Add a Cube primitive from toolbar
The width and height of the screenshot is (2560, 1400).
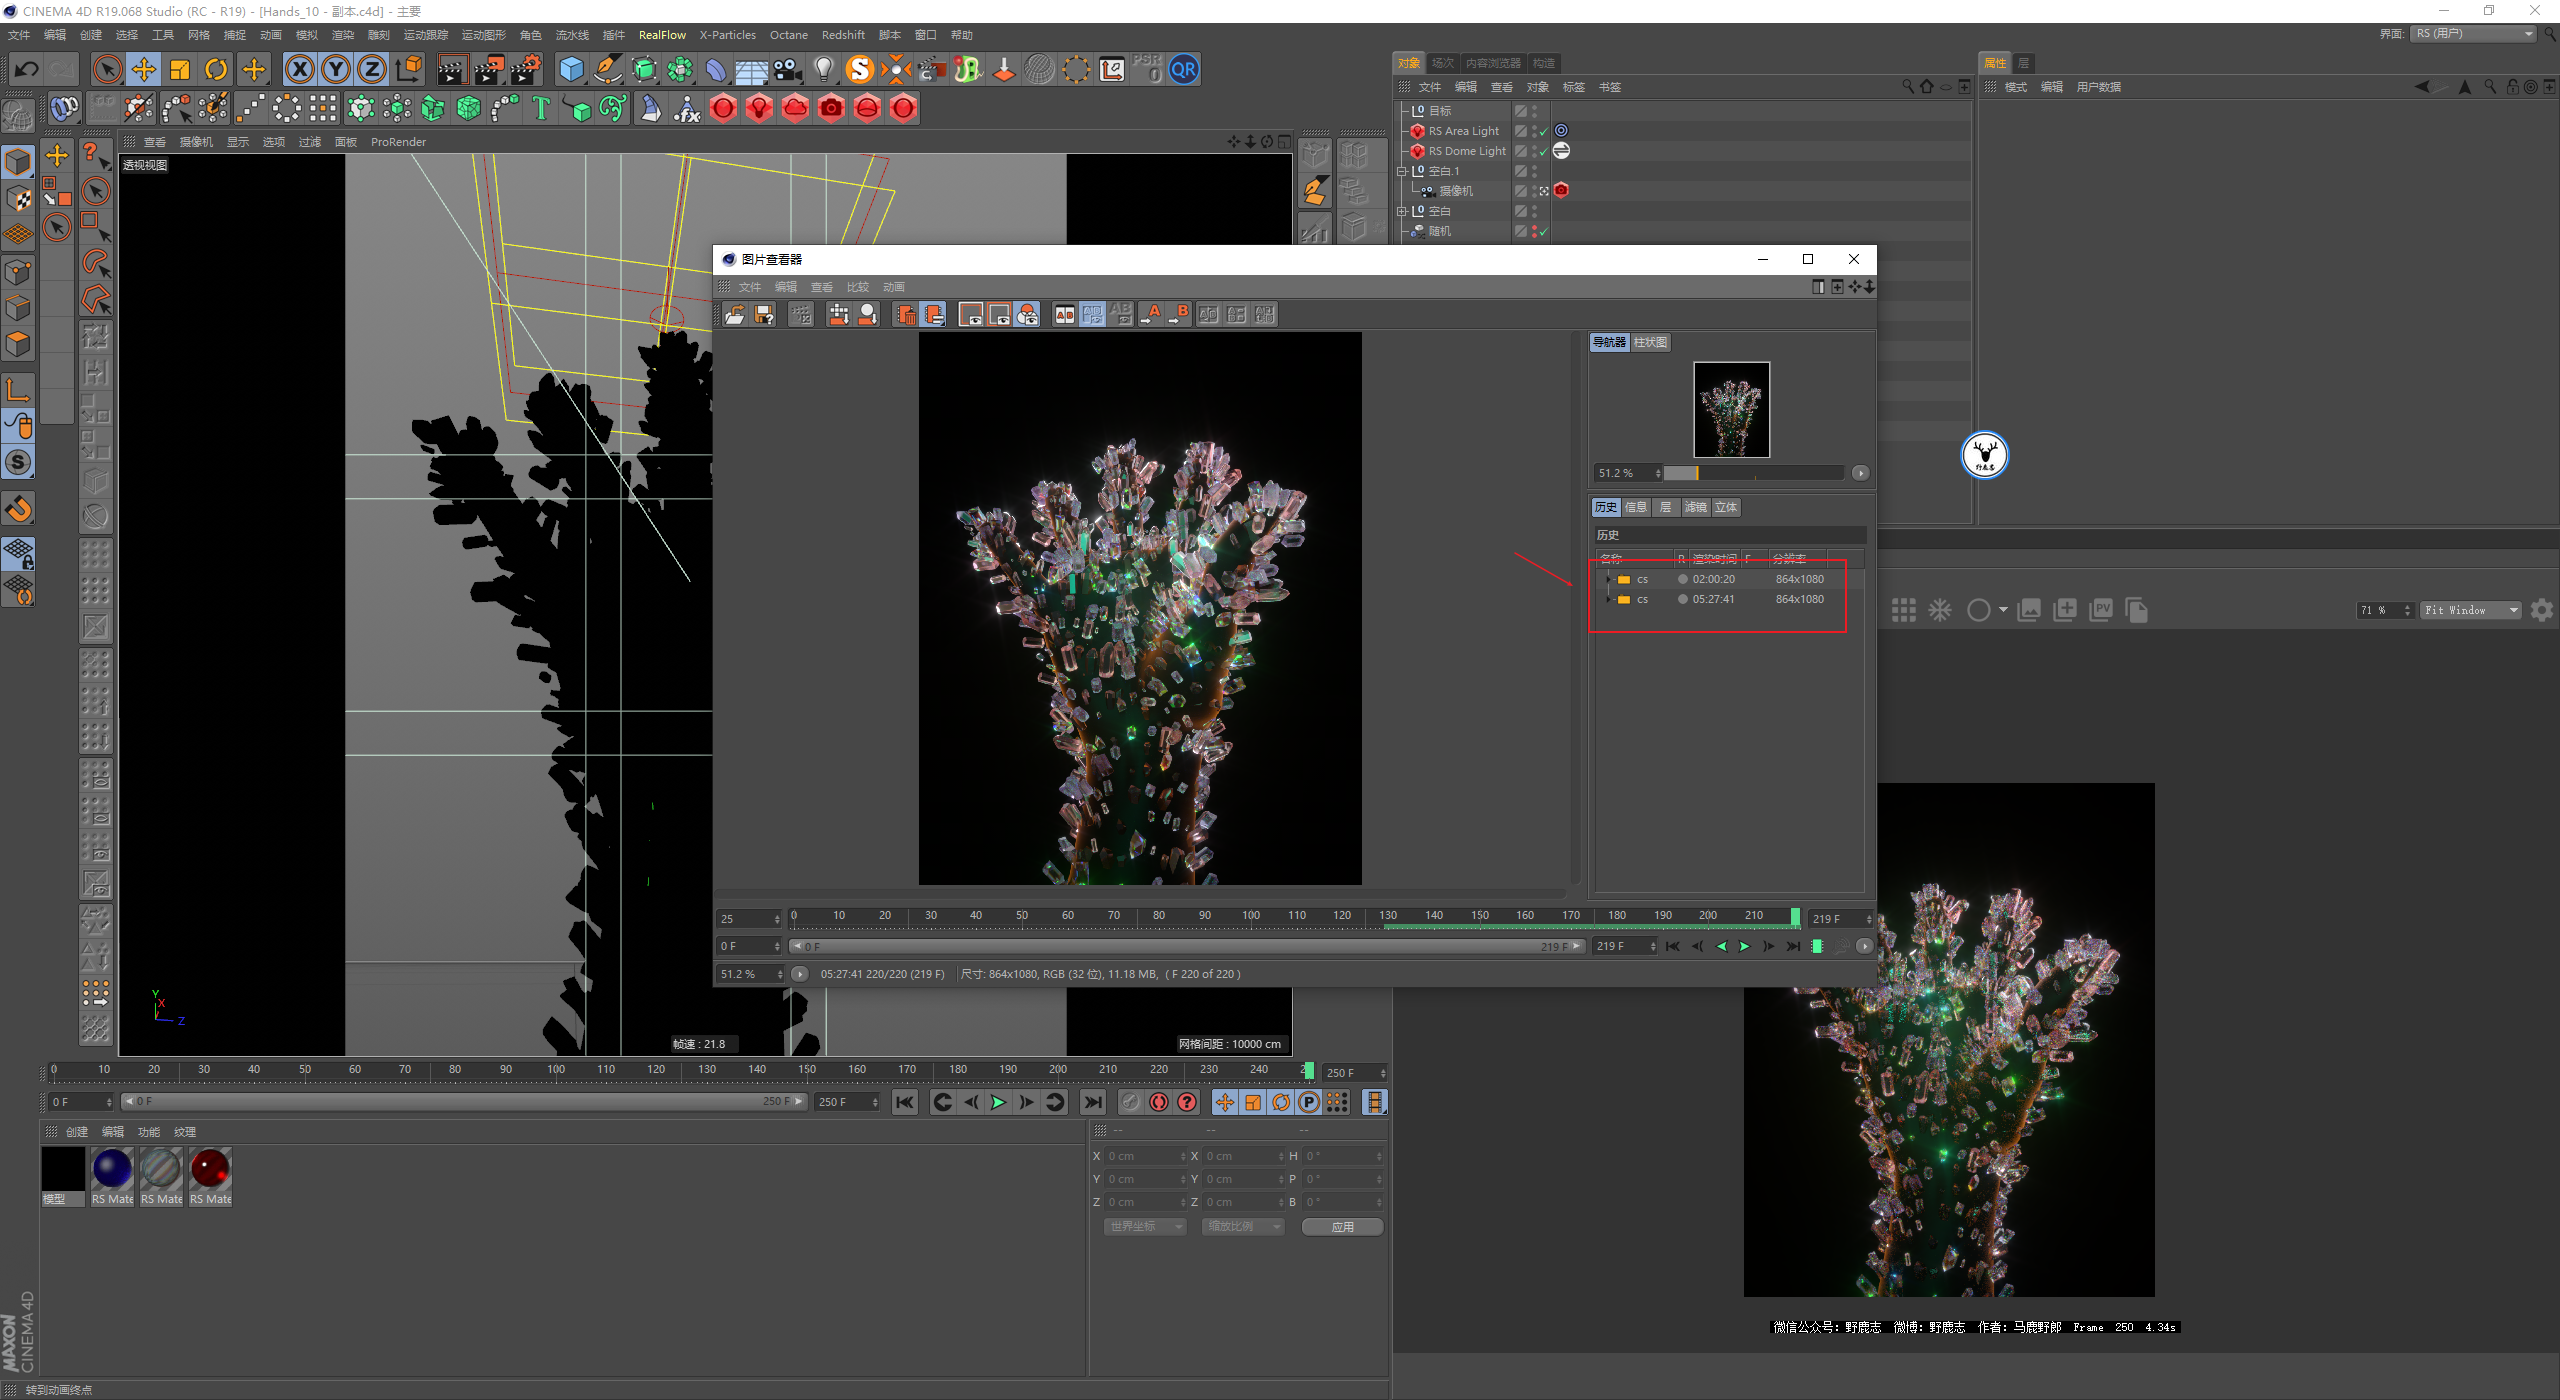point(571,69)
